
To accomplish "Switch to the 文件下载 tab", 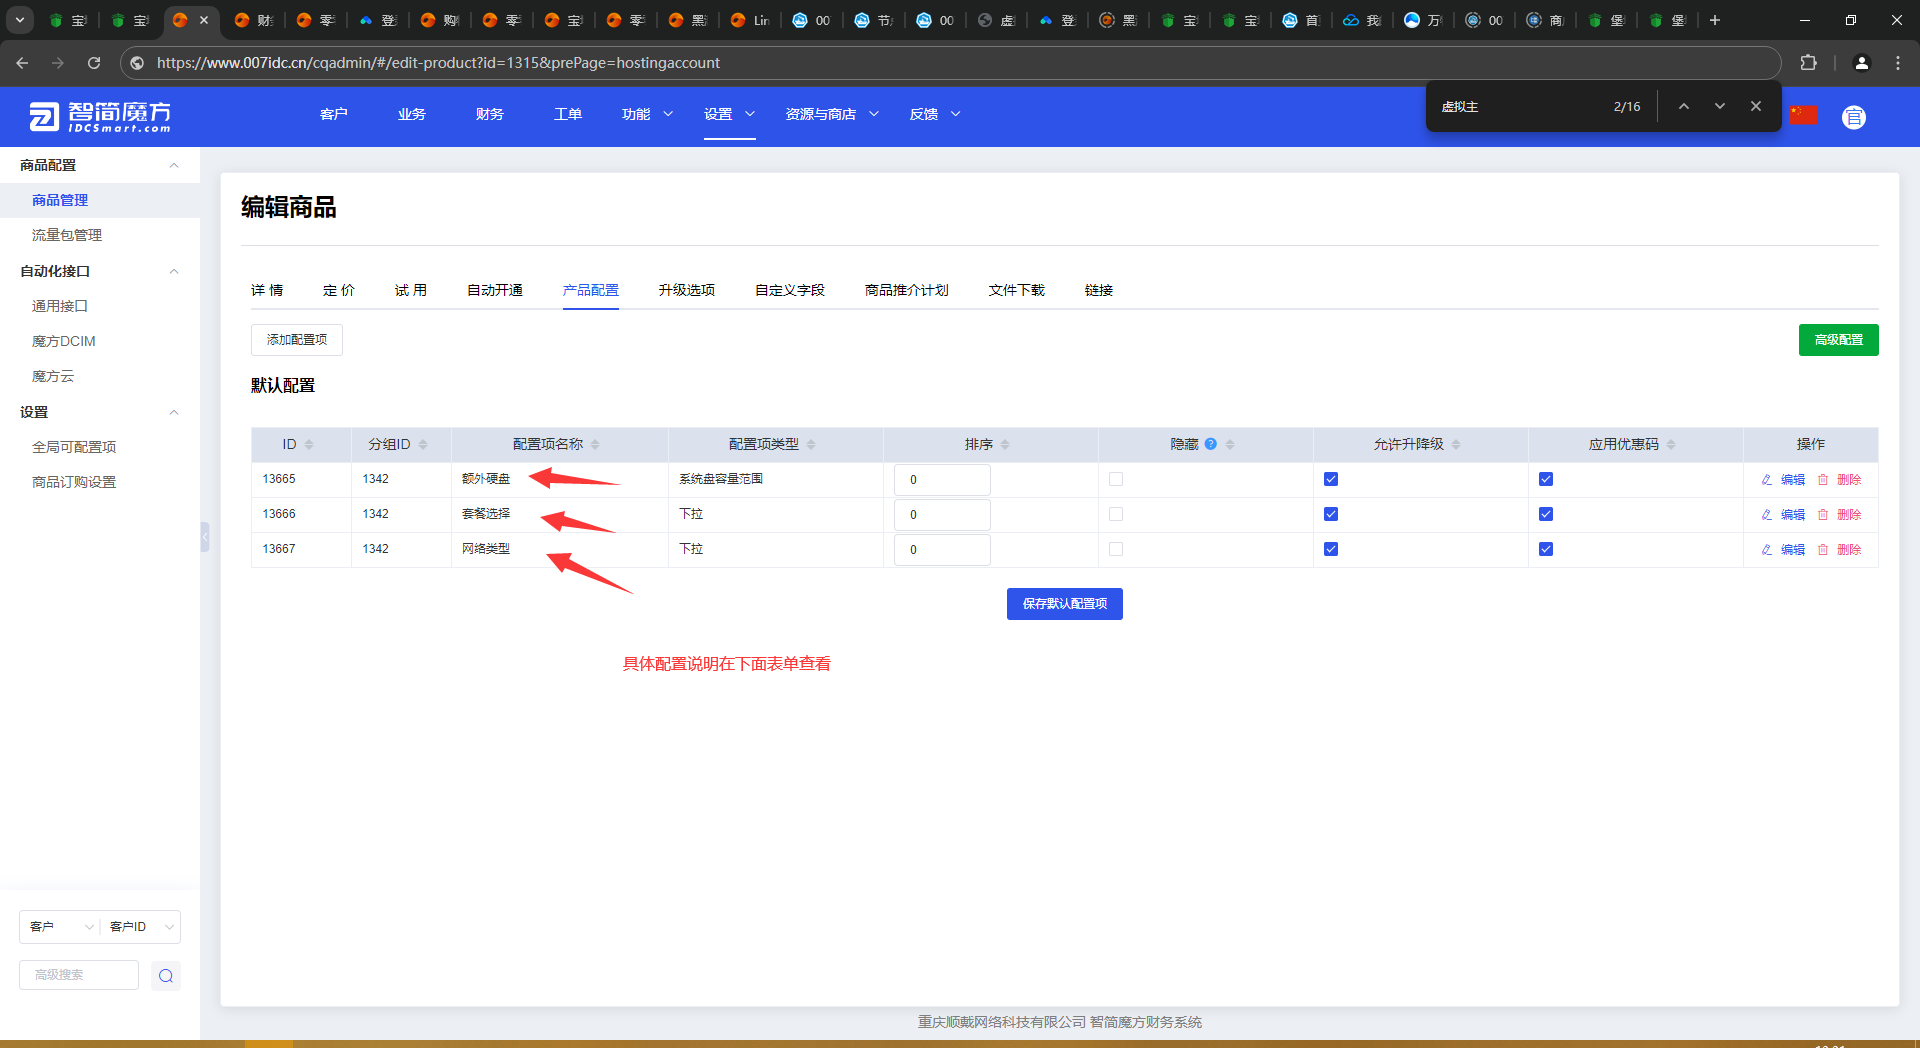I will (x=1017, y=290).
